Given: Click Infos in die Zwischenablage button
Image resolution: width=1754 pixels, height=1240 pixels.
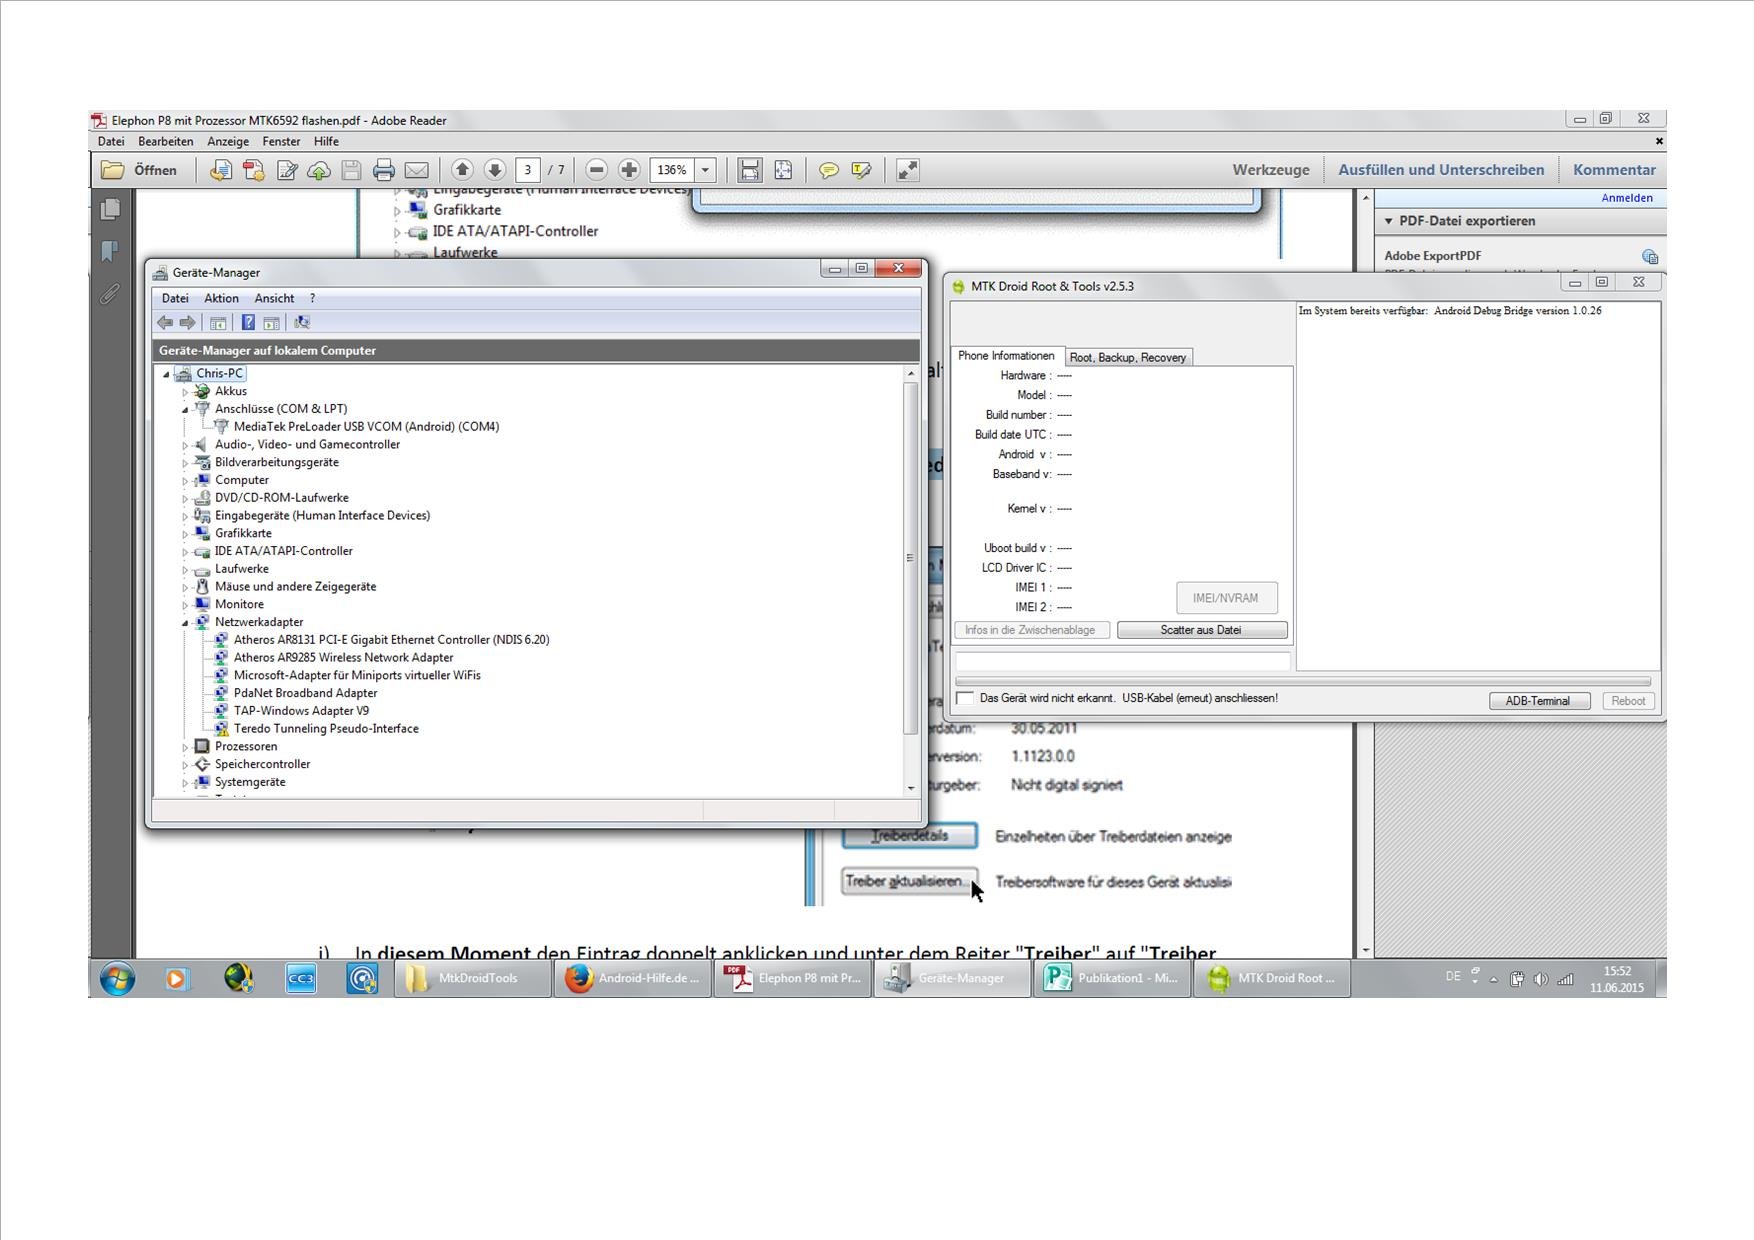Looking at the screenshot, I should click(1030, 630).
